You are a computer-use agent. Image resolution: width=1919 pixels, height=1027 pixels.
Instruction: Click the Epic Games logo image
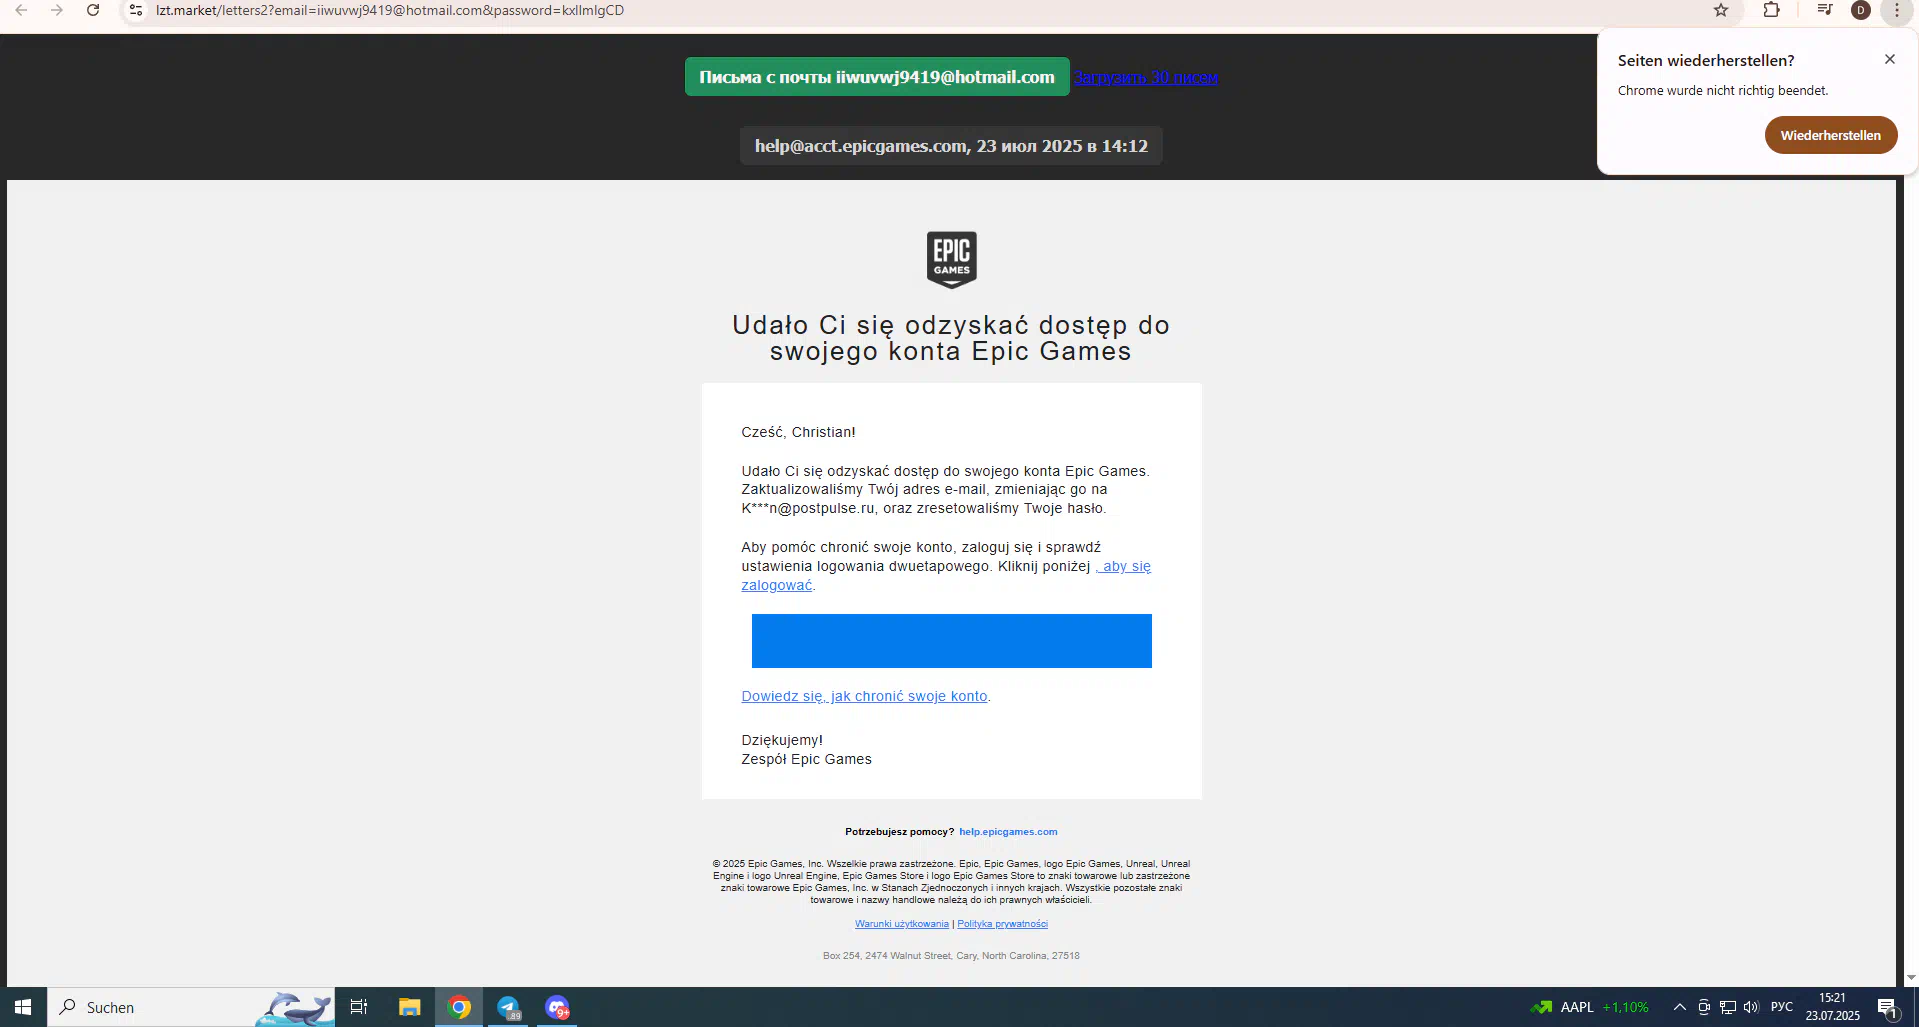[951, 260]
